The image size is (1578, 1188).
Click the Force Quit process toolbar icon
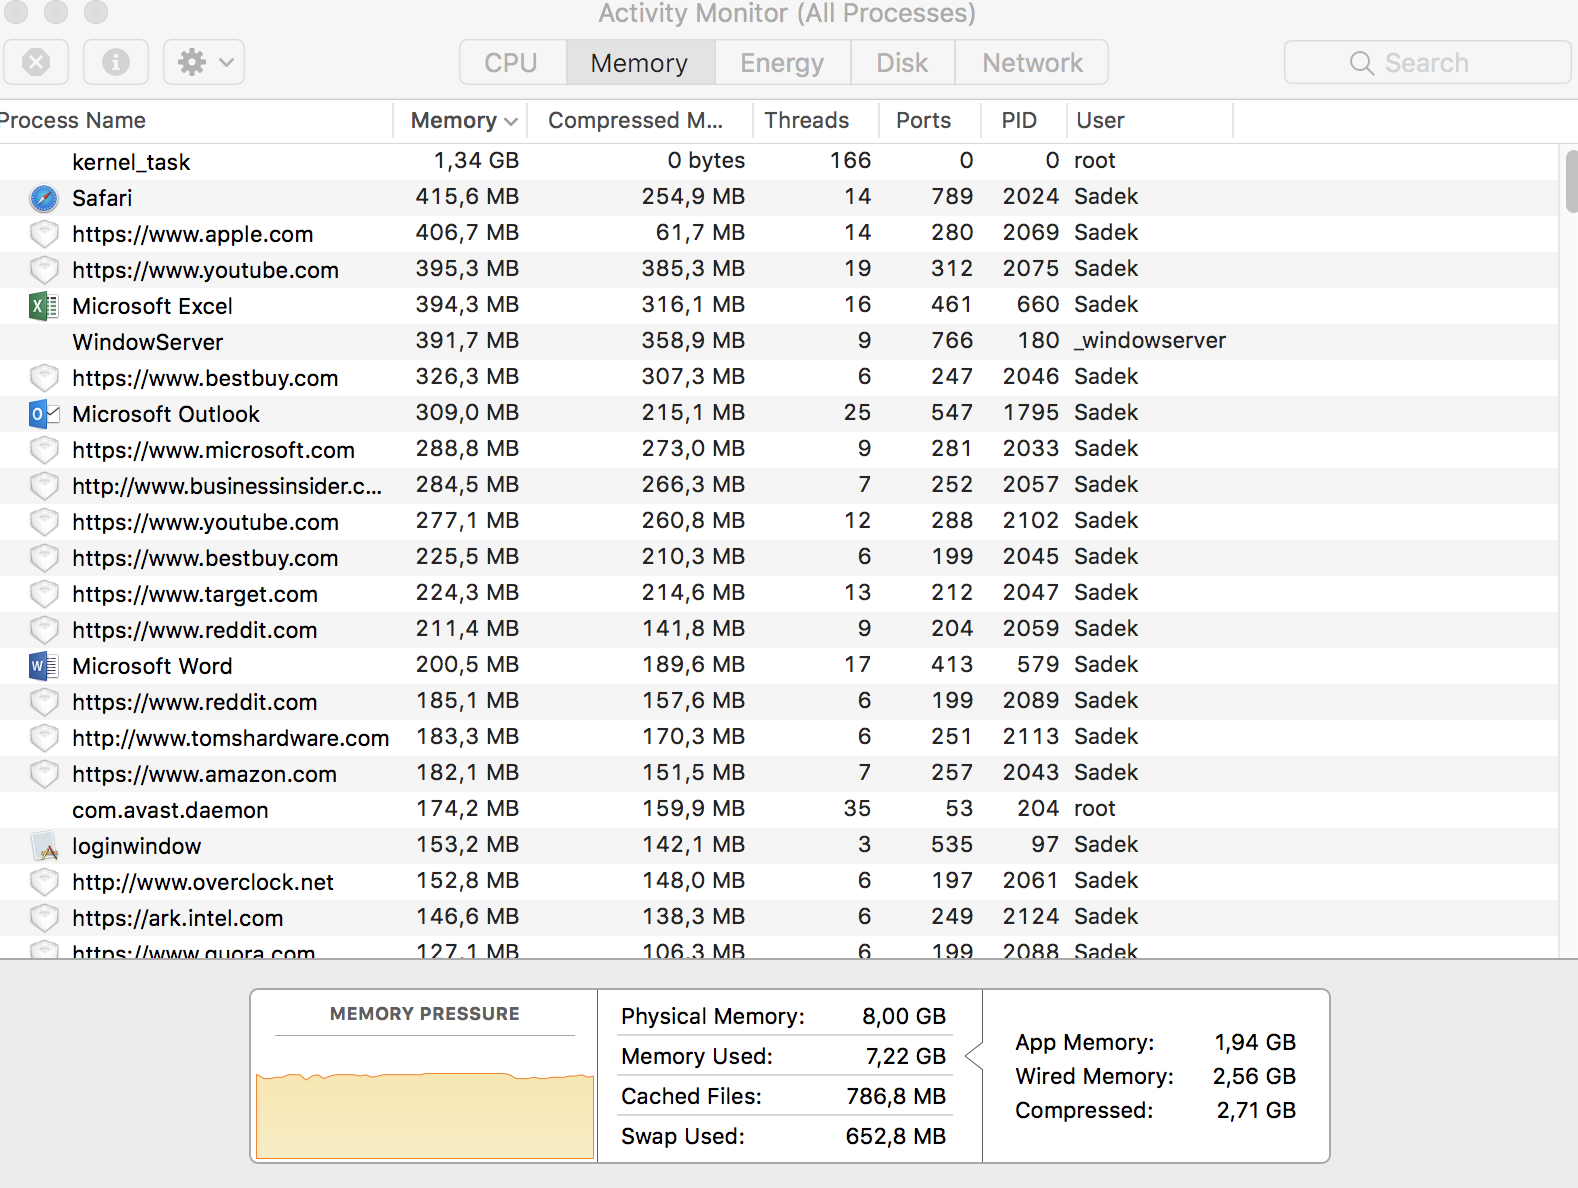click(x=36, y=62)
